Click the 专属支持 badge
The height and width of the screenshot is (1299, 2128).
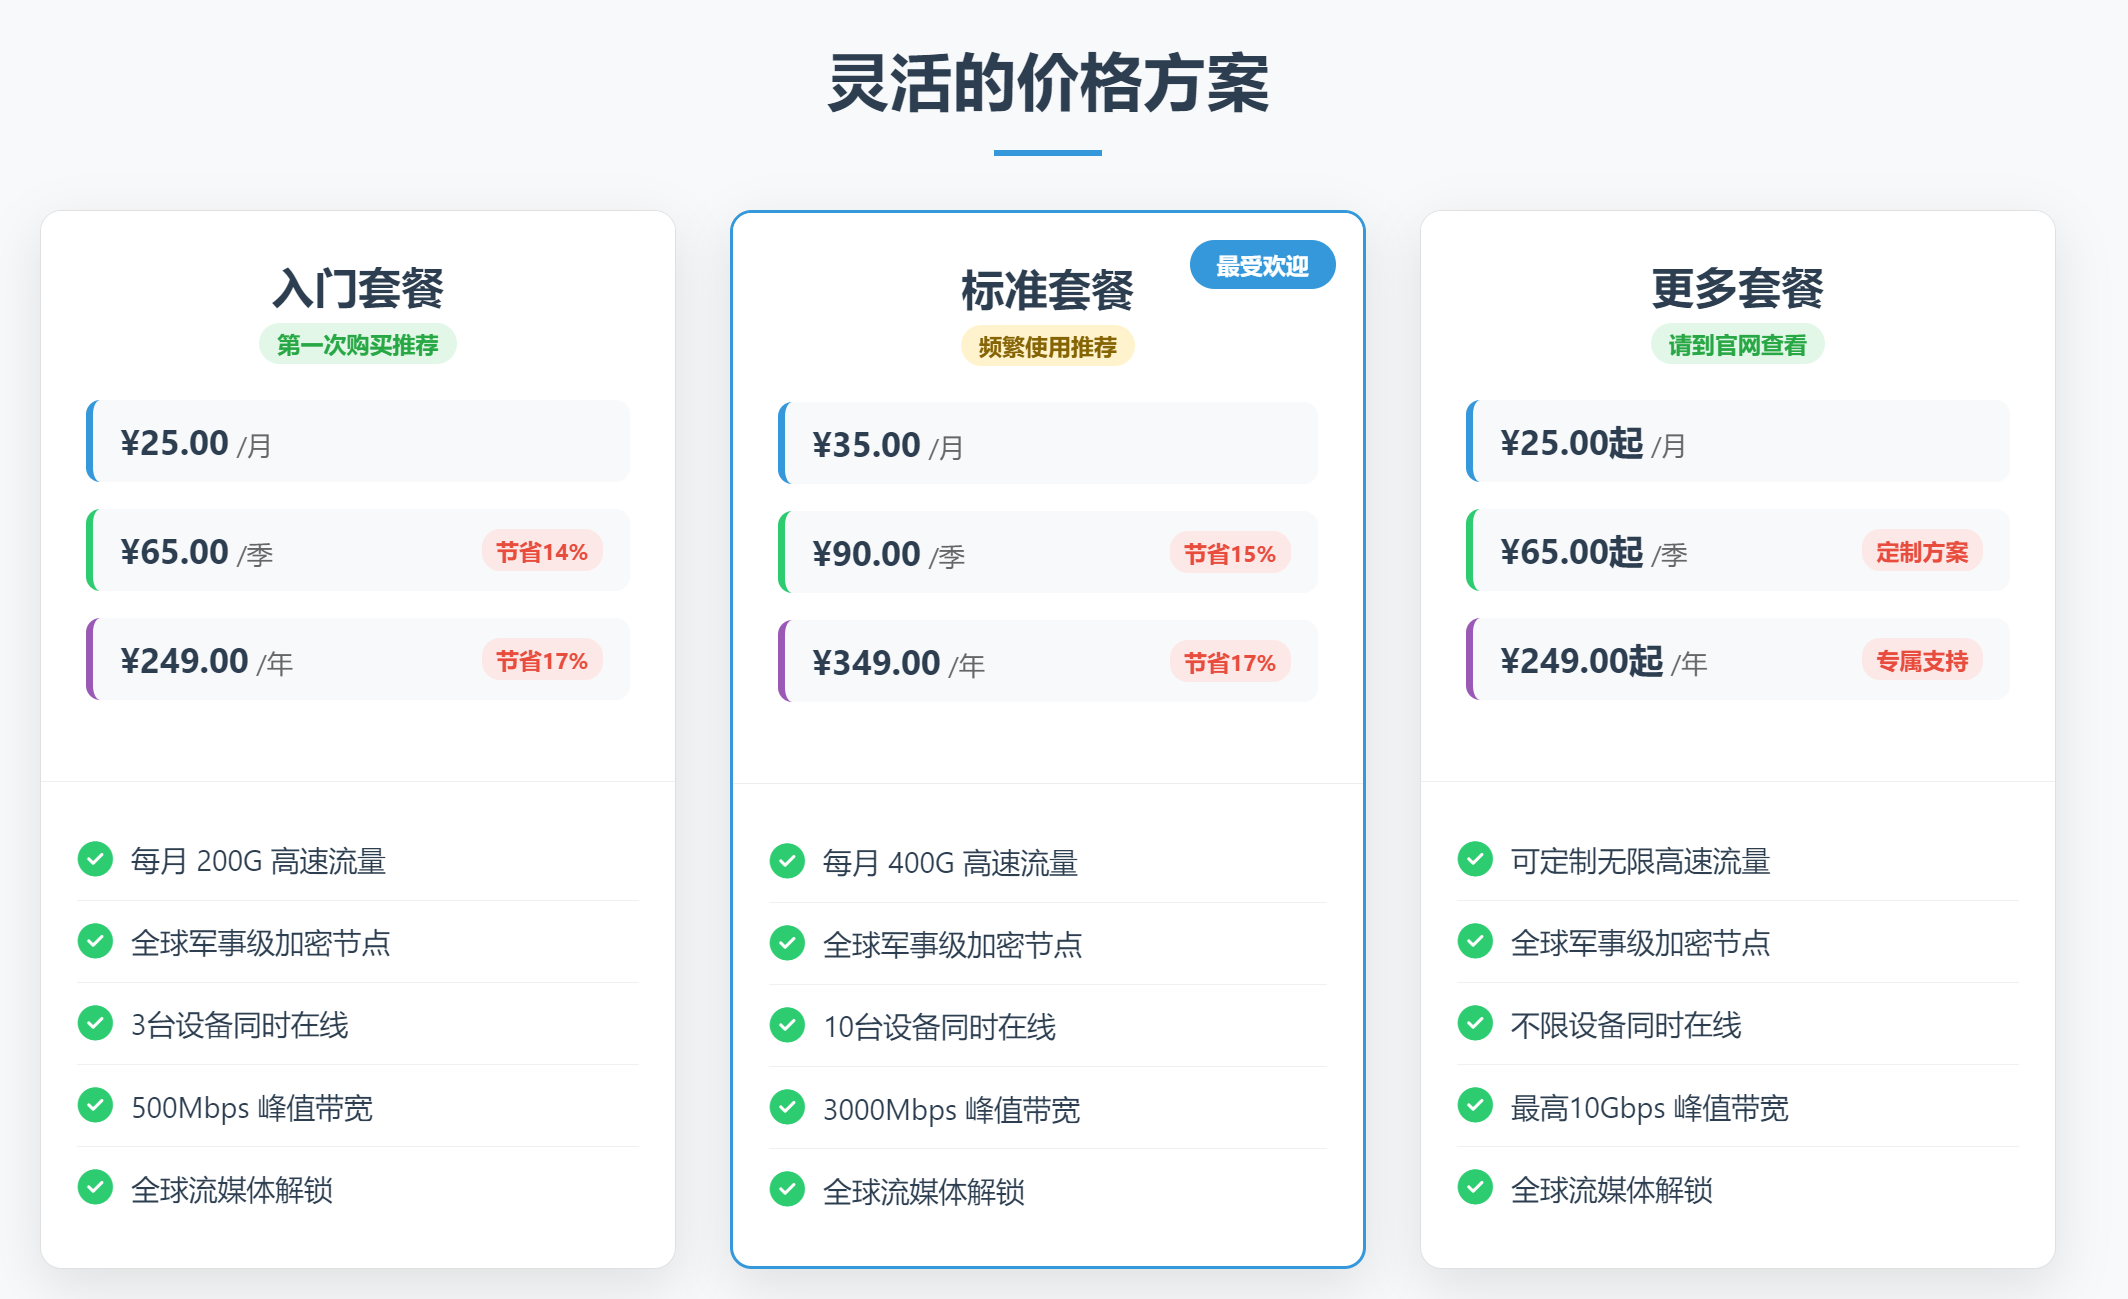click(1922, 660)
